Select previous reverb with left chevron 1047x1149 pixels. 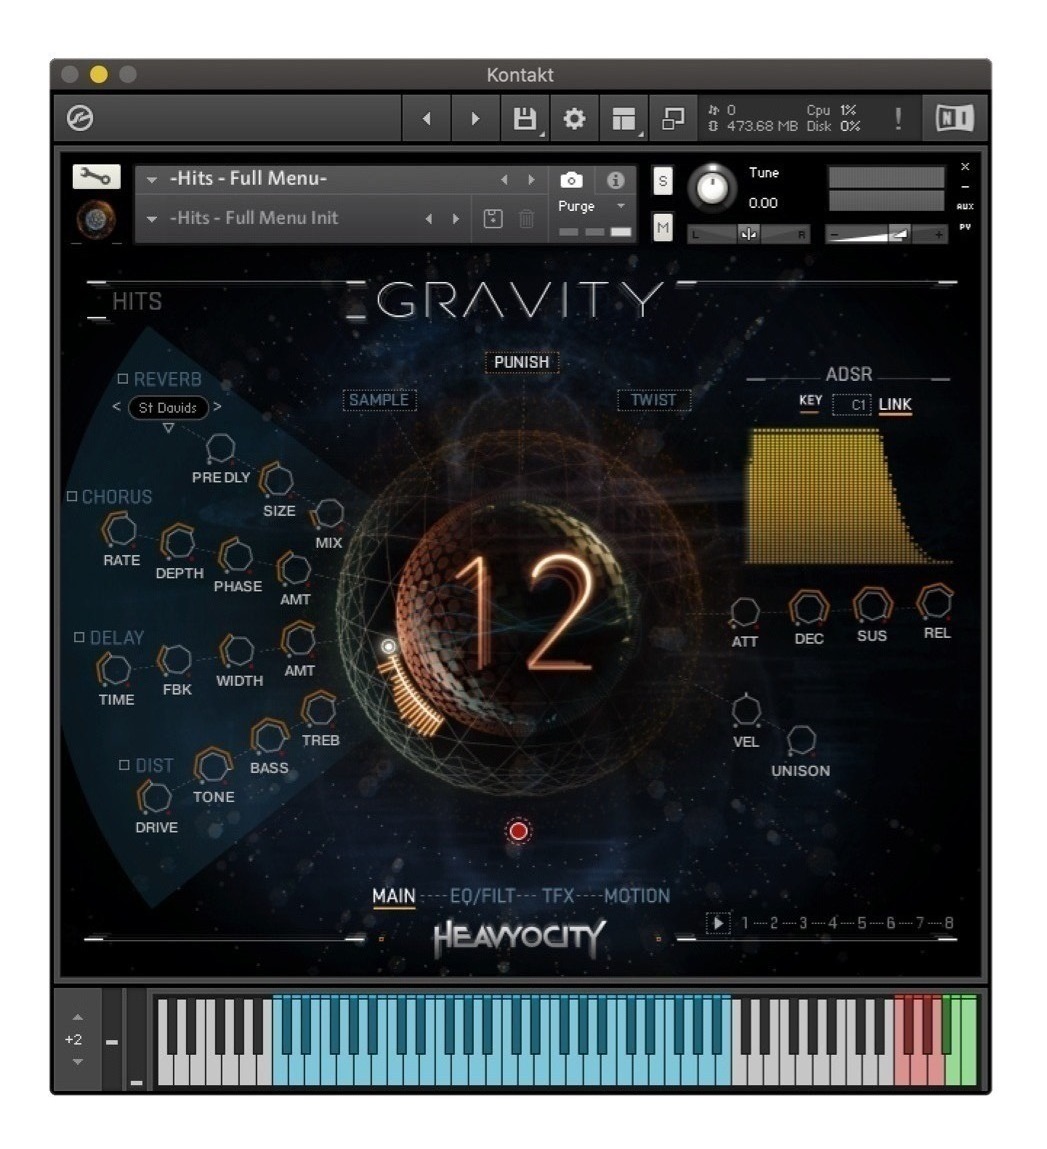coord(116,406)
